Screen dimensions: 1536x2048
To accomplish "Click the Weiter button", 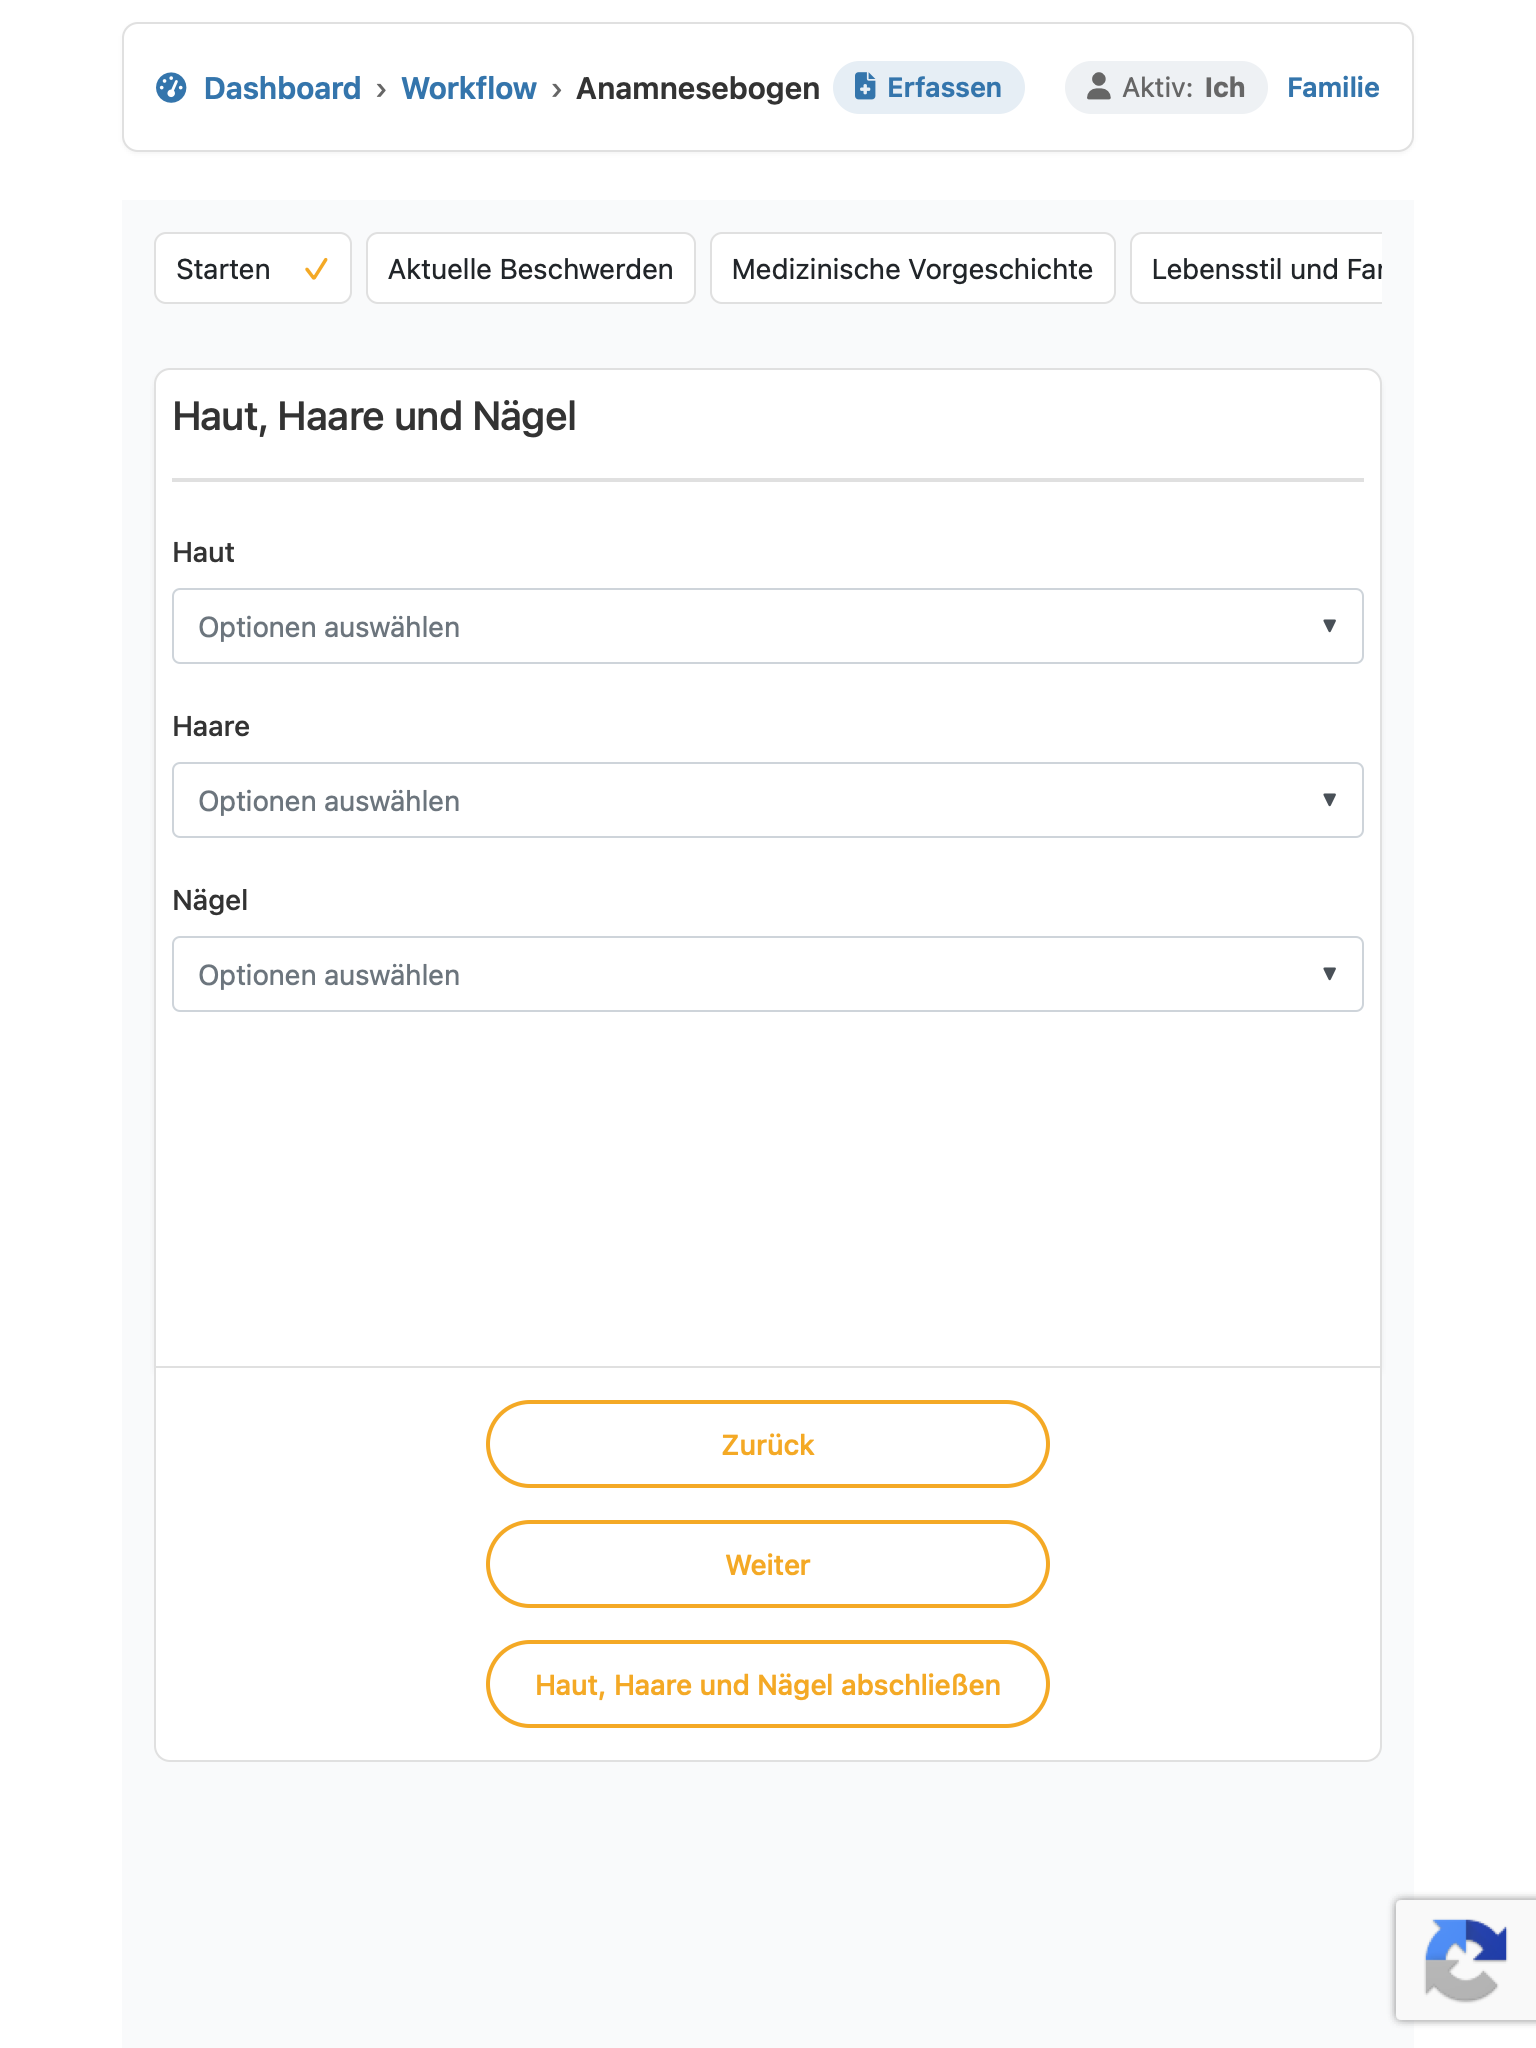I will pyautogui.click(x=768, y=1564).
